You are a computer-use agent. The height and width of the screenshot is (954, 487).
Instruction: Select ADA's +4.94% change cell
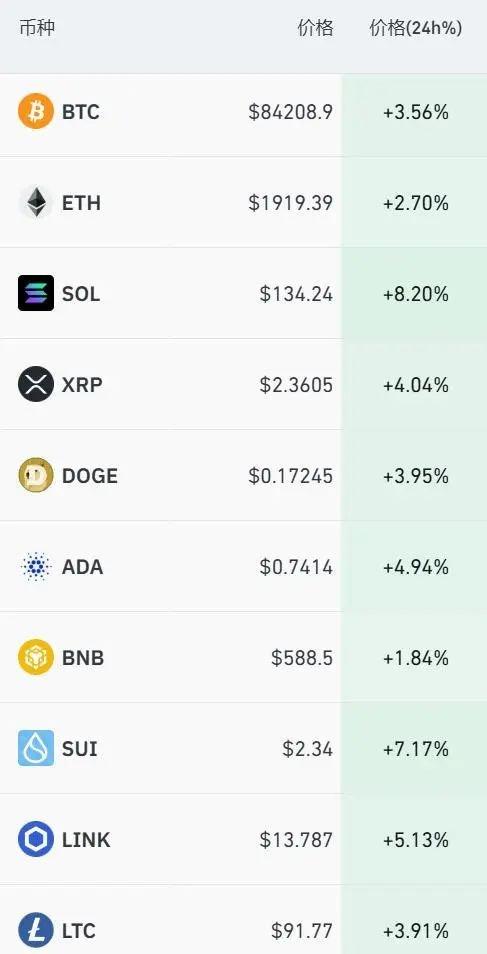click(x=416, y=566)
